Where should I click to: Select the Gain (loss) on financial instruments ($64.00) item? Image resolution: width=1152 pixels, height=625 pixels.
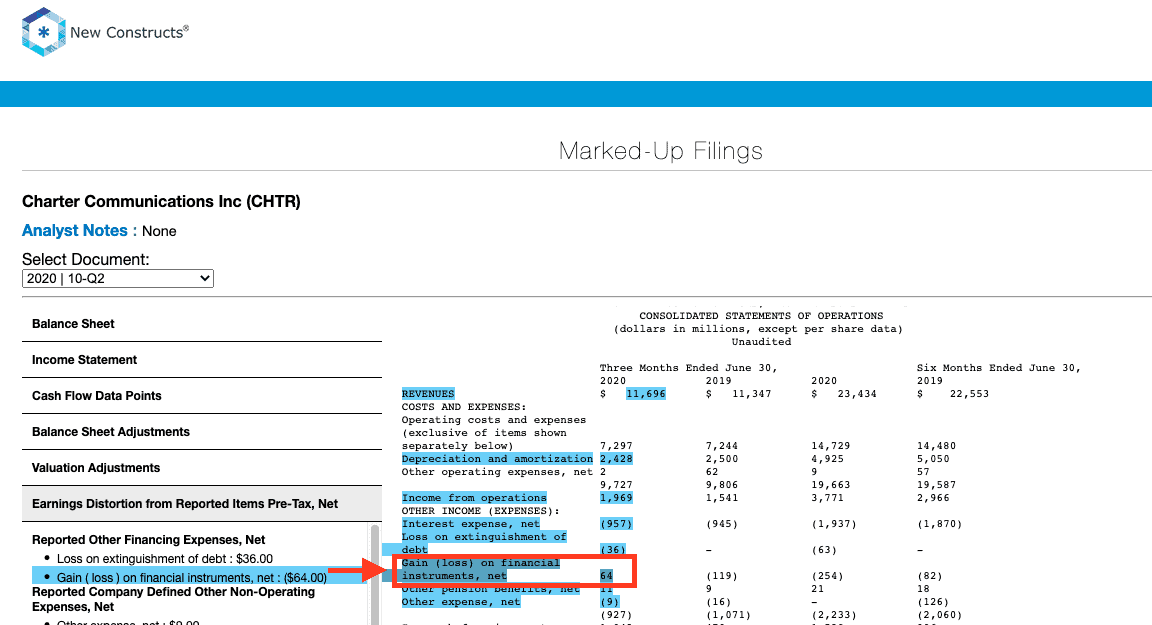(192, 578)
